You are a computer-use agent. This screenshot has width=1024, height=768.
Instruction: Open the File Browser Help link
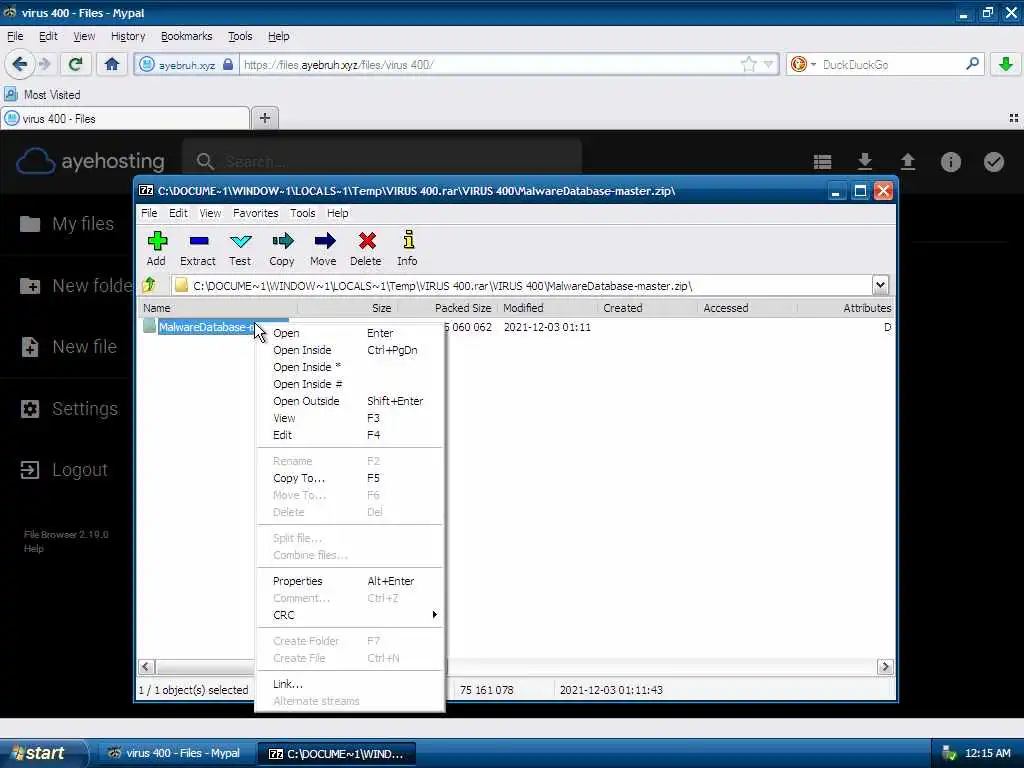(x=34, y=549)
